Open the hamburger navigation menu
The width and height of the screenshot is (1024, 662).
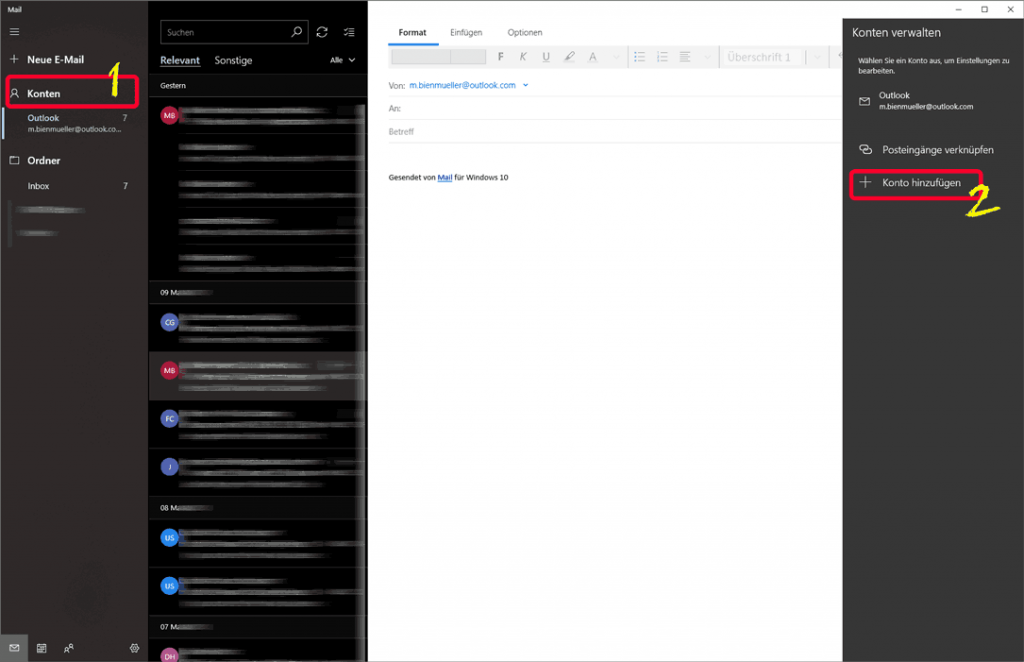(14, 32)
